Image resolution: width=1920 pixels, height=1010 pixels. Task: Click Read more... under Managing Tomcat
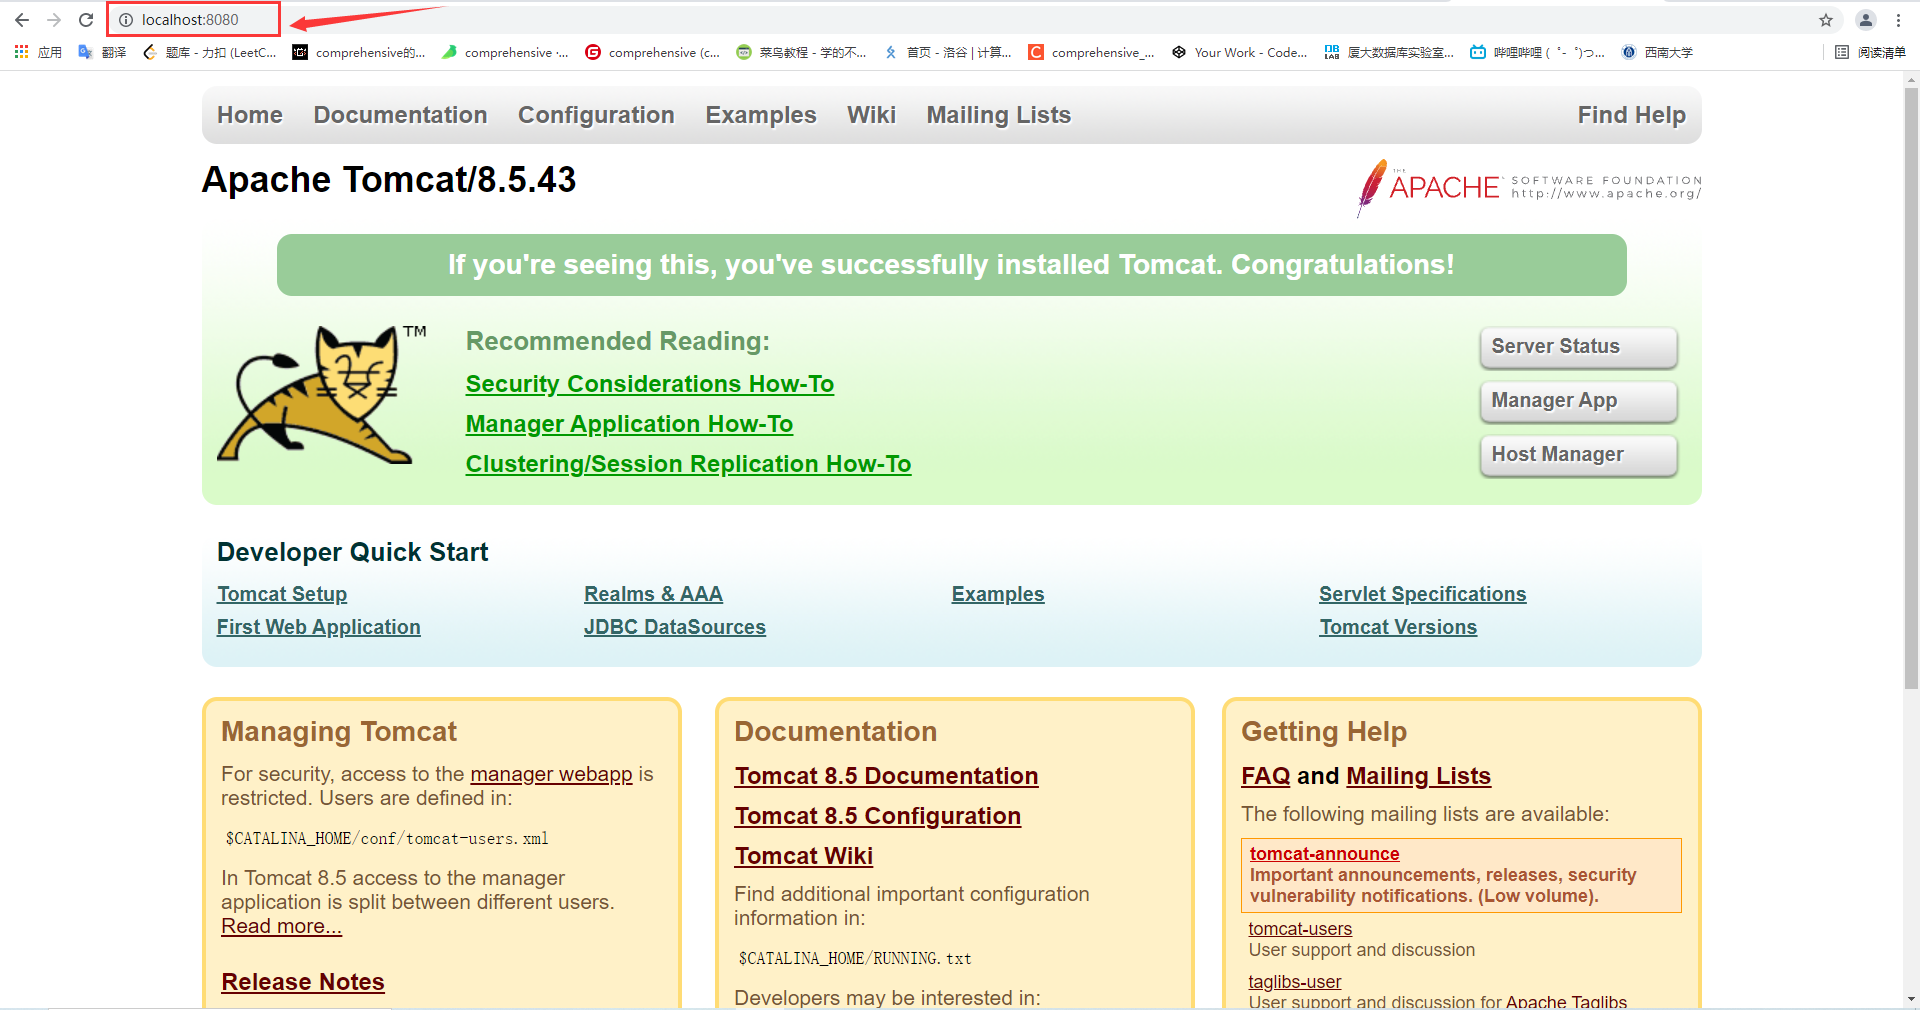tap(281, 926)
